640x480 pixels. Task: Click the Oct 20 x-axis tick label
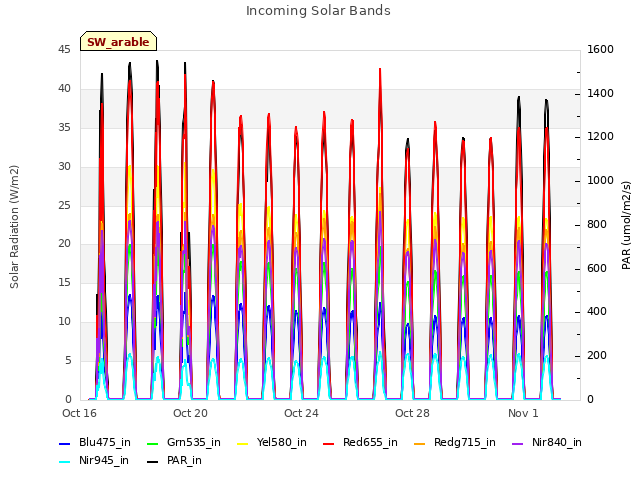coord(190,413)
